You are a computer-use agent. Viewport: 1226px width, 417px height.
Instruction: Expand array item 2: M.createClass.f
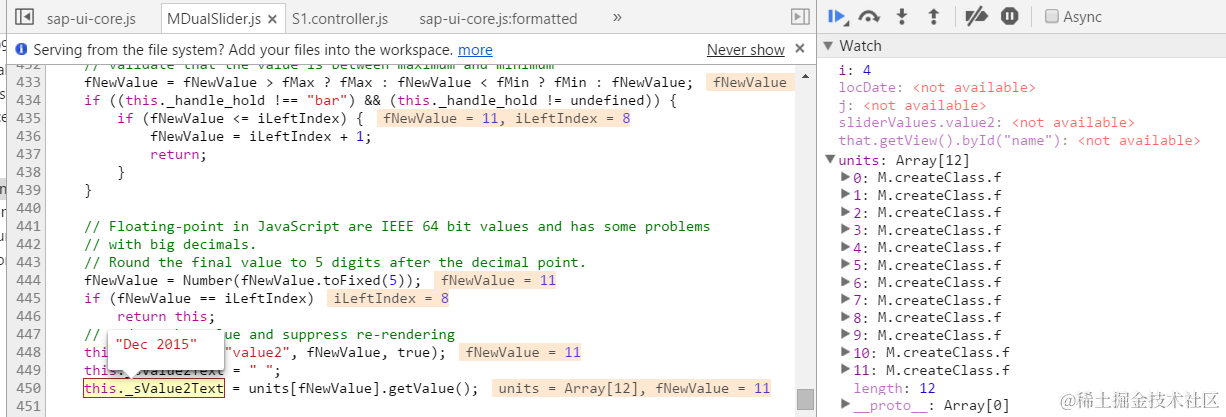[846, 212]
